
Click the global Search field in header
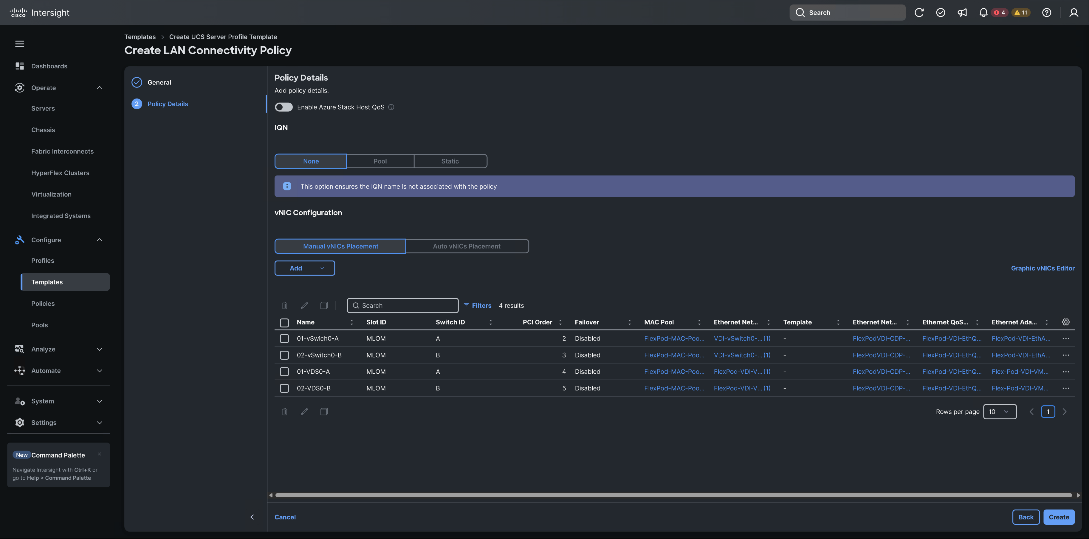(x=847, y=13)
